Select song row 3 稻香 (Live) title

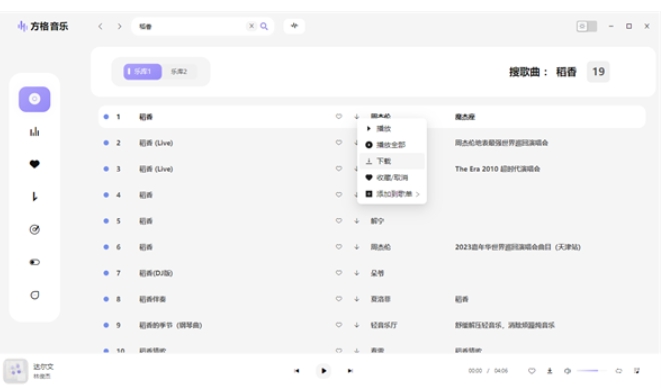[x=156, y=169]
